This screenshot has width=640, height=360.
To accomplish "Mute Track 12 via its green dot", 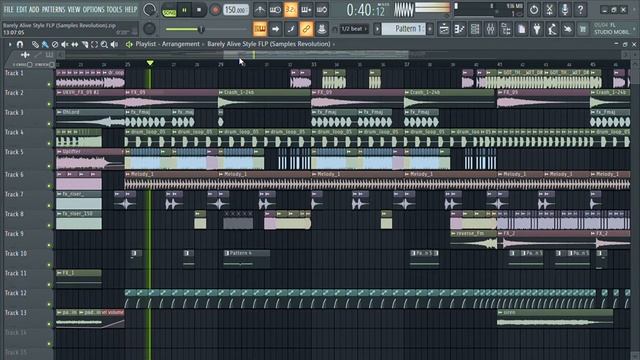I will (x=49, y=304).
